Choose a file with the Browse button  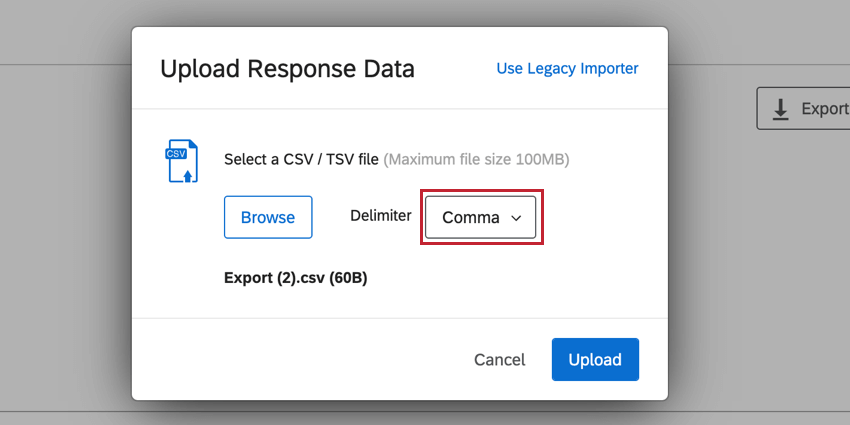pyautogui.click(x=268, y=217)
